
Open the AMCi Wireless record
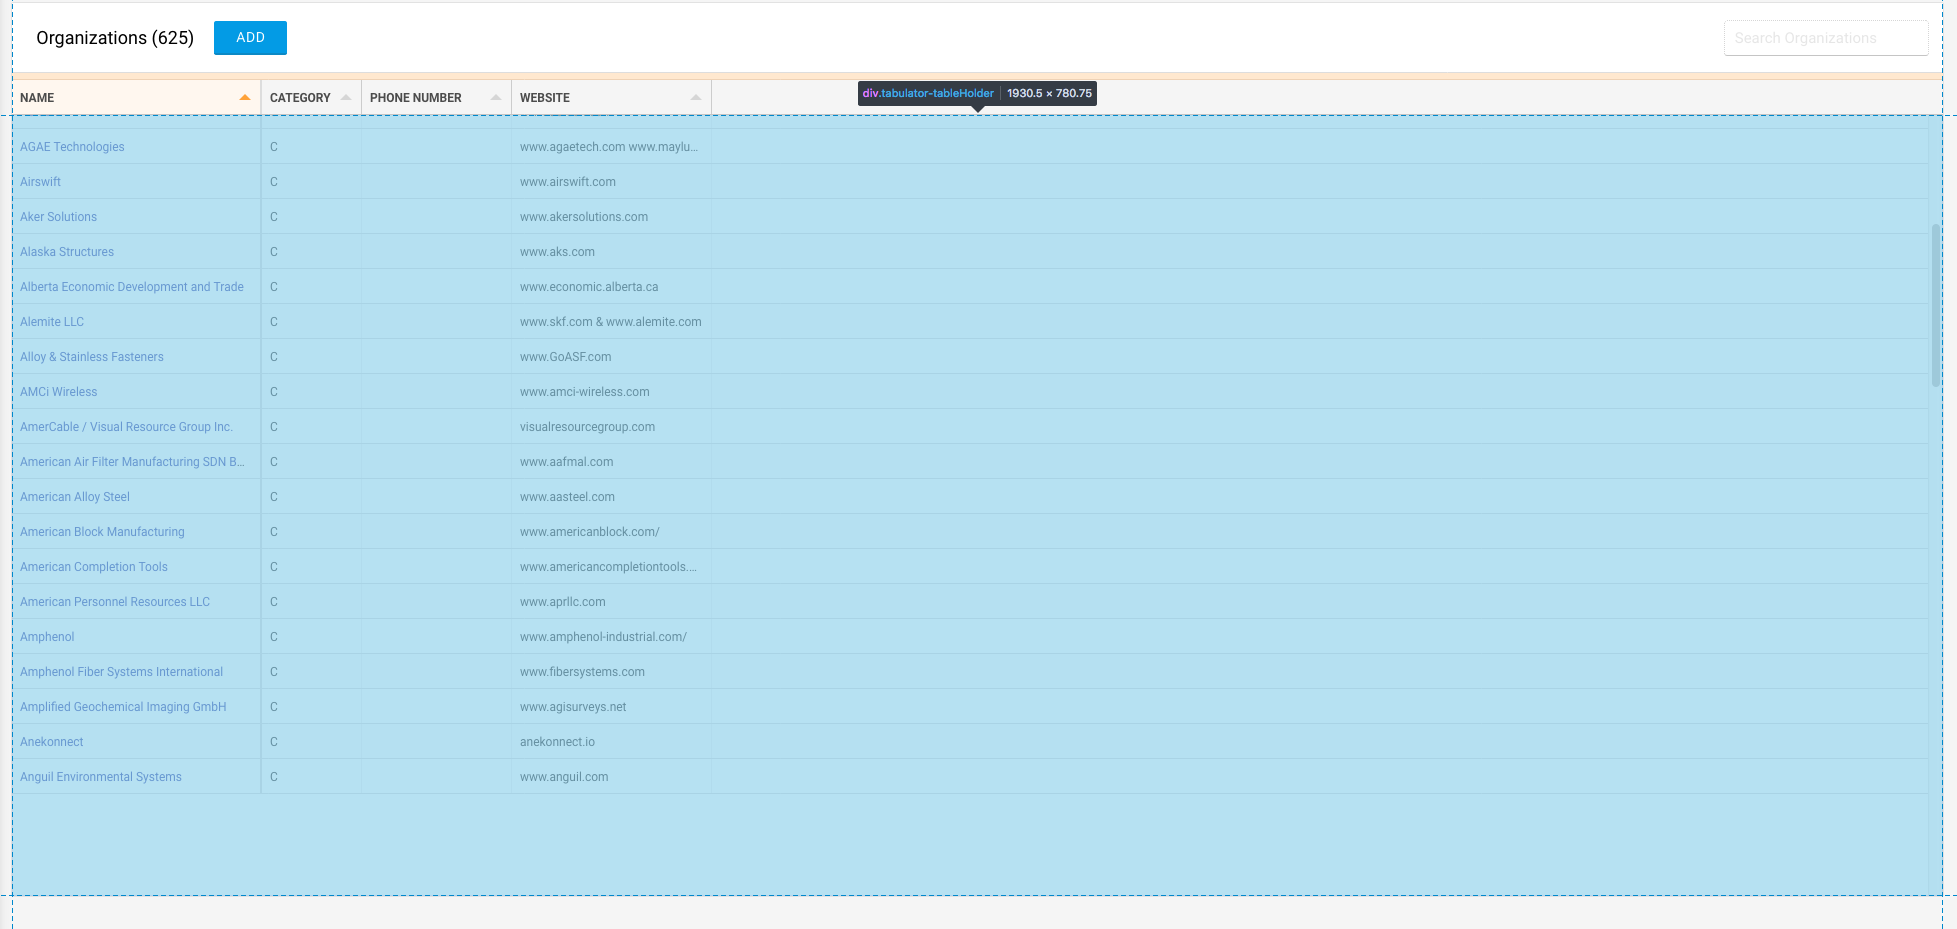coord(58,391)
